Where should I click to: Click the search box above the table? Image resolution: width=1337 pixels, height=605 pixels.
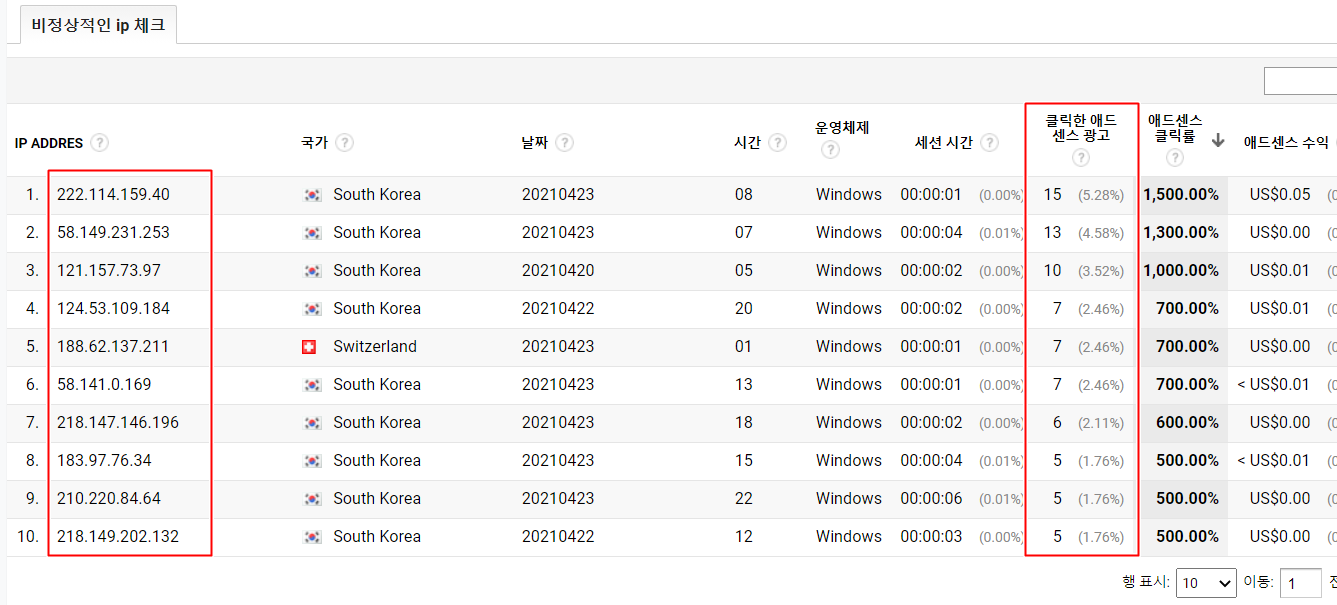pos(1305,80)
